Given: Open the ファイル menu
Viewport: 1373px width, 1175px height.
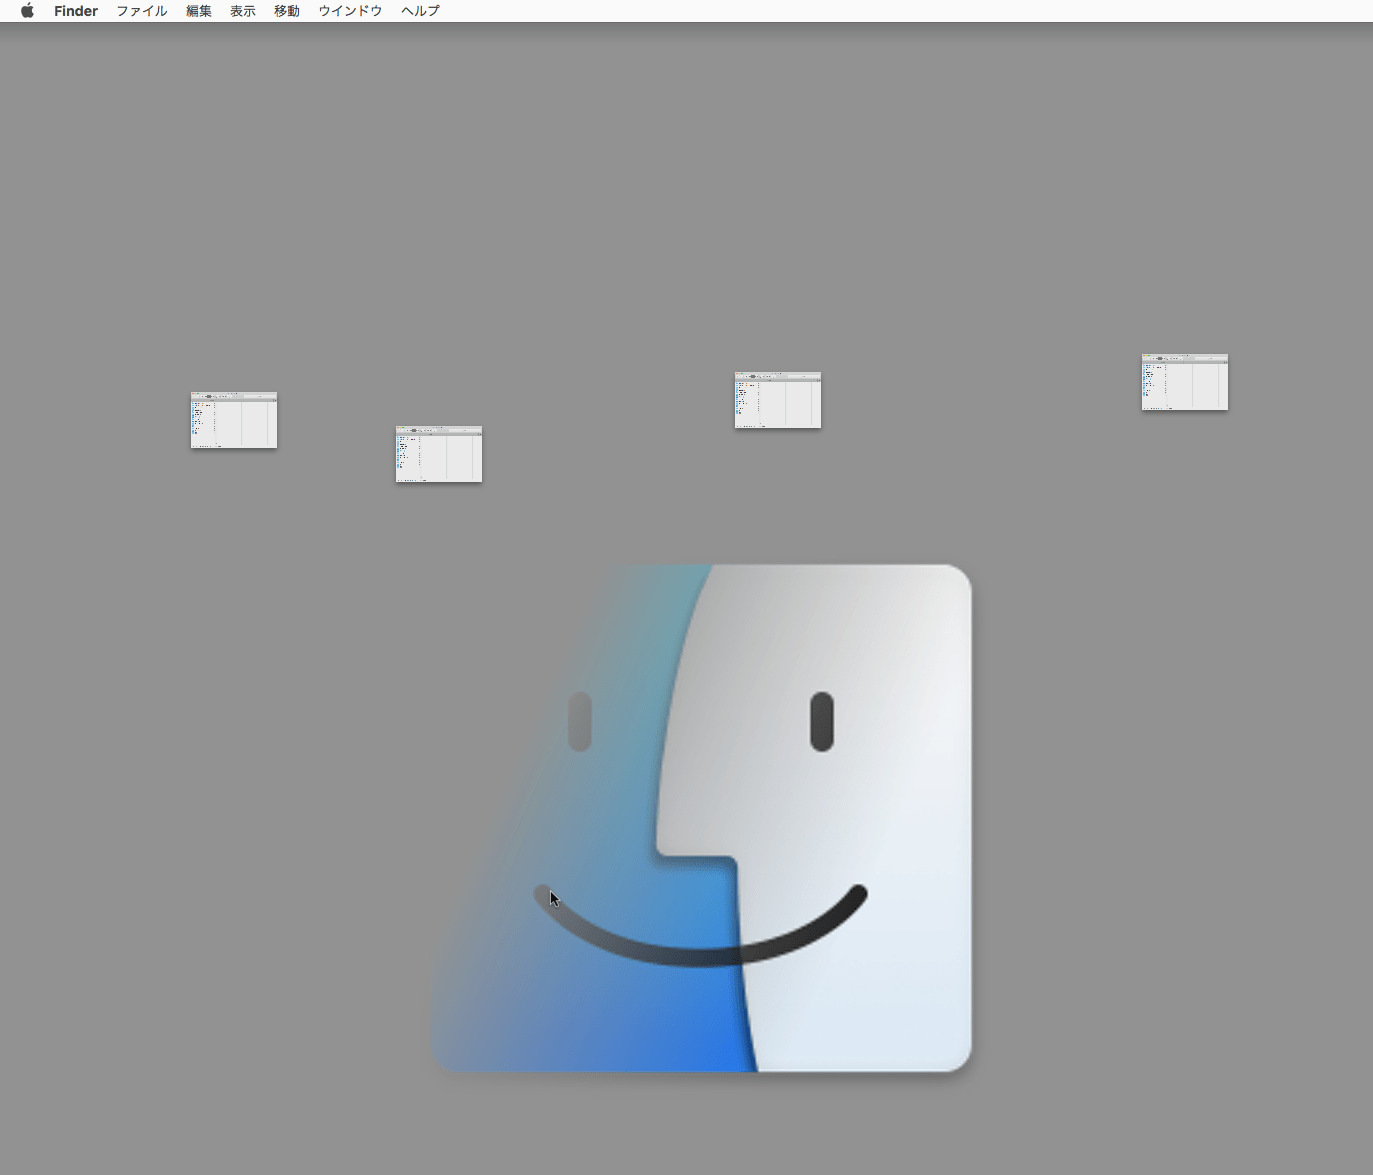Looking at the screenshot, I should 142,11.
